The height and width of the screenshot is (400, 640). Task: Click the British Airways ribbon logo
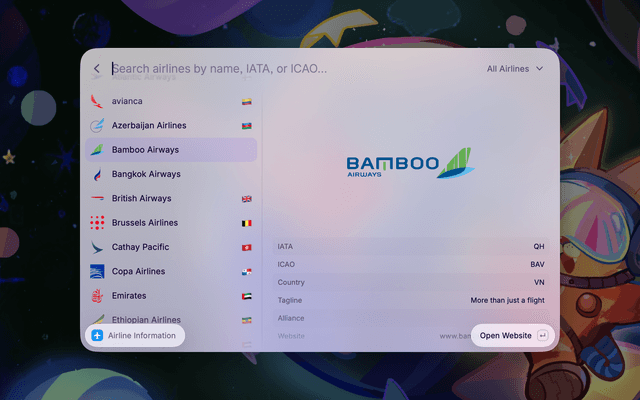97,198
